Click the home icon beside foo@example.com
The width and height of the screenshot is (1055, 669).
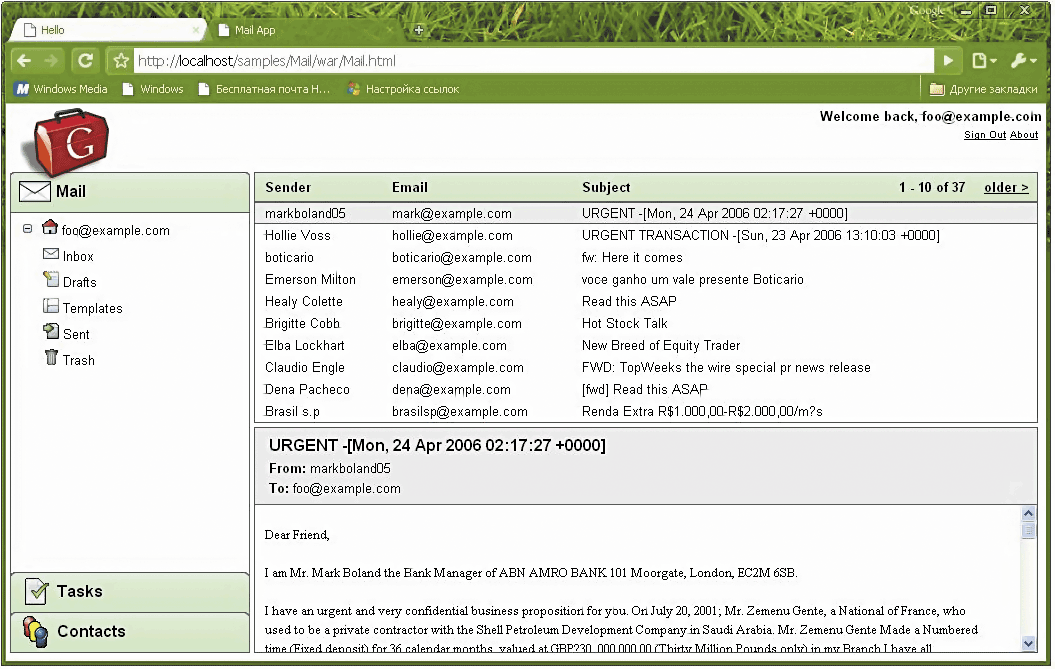click(50, 229)
